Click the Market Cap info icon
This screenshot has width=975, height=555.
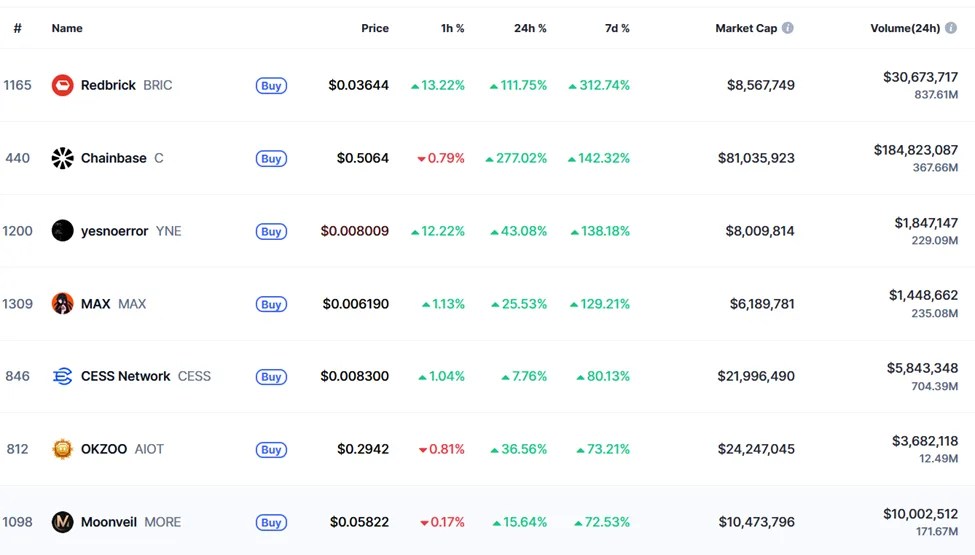click(787, 28)
